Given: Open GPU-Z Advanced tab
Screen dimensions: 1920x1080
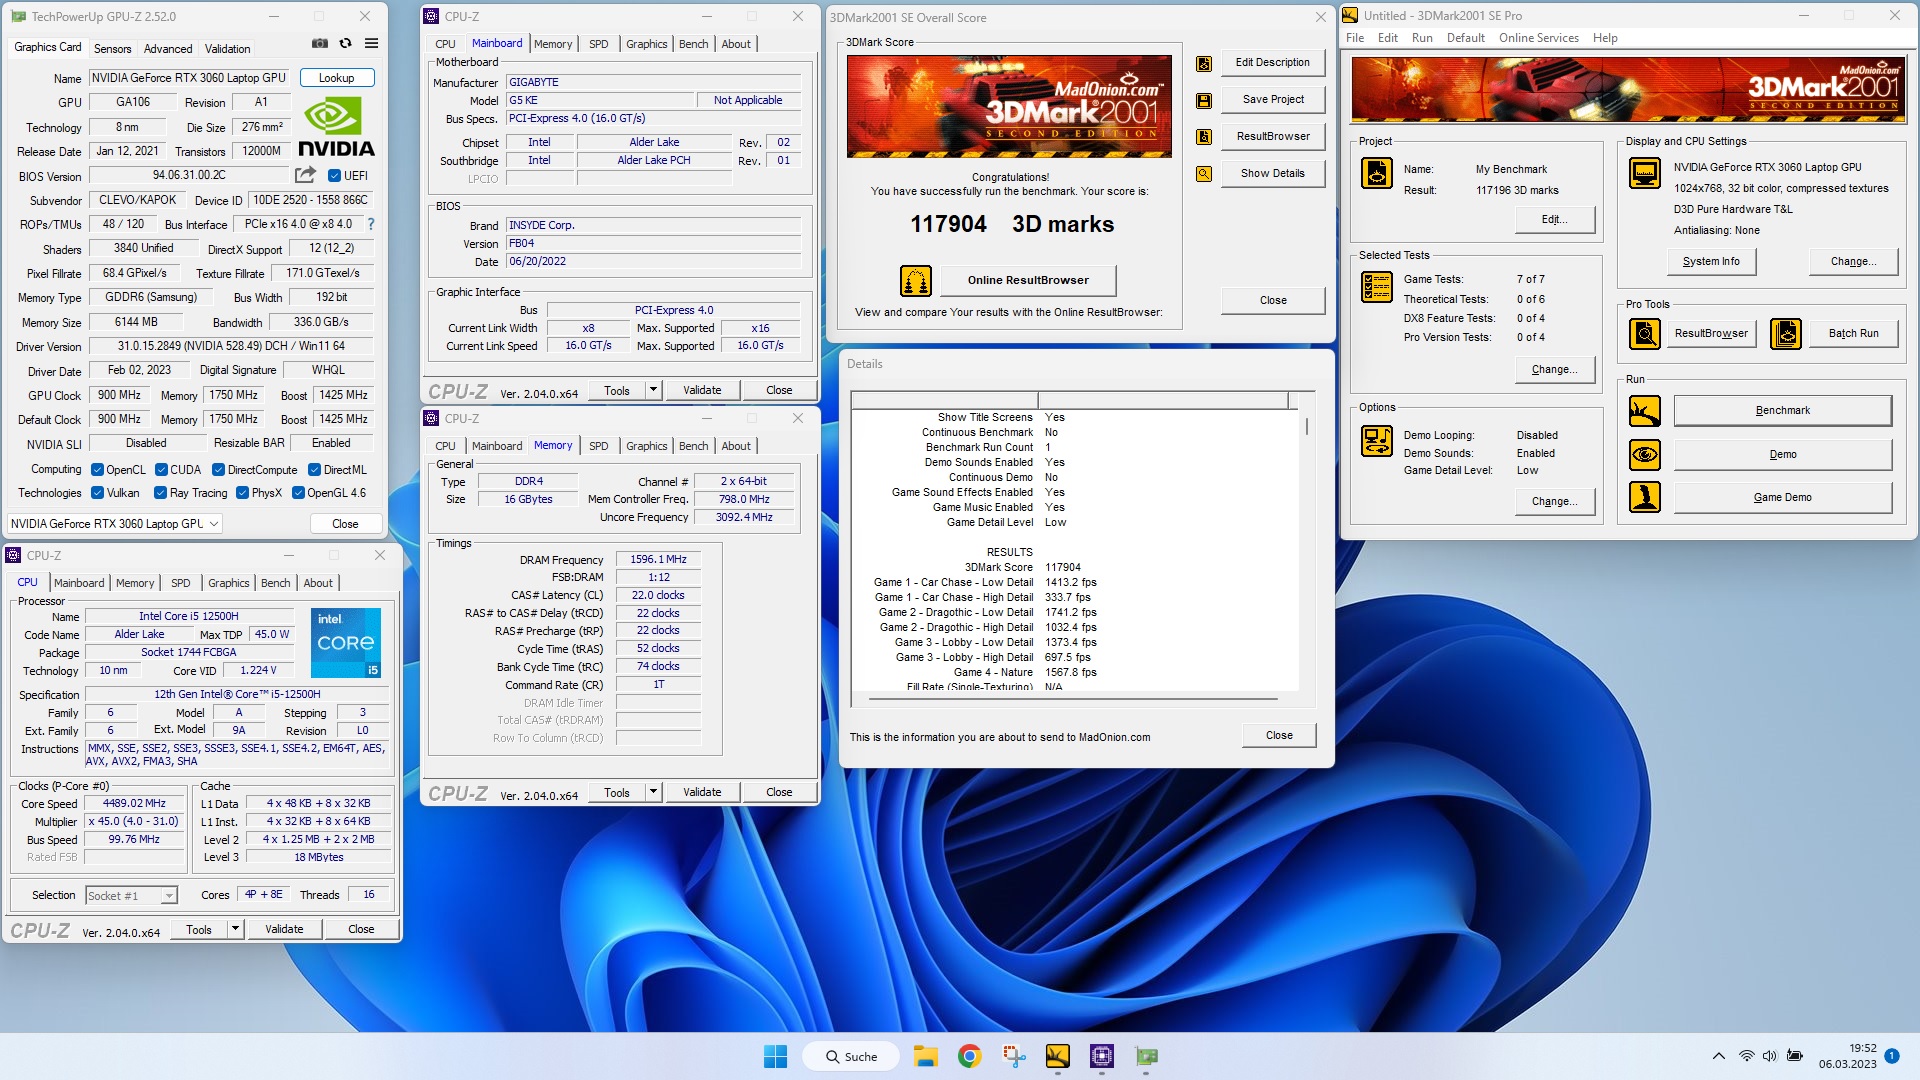Looking at the screenshot, I should tap(168, 48).
